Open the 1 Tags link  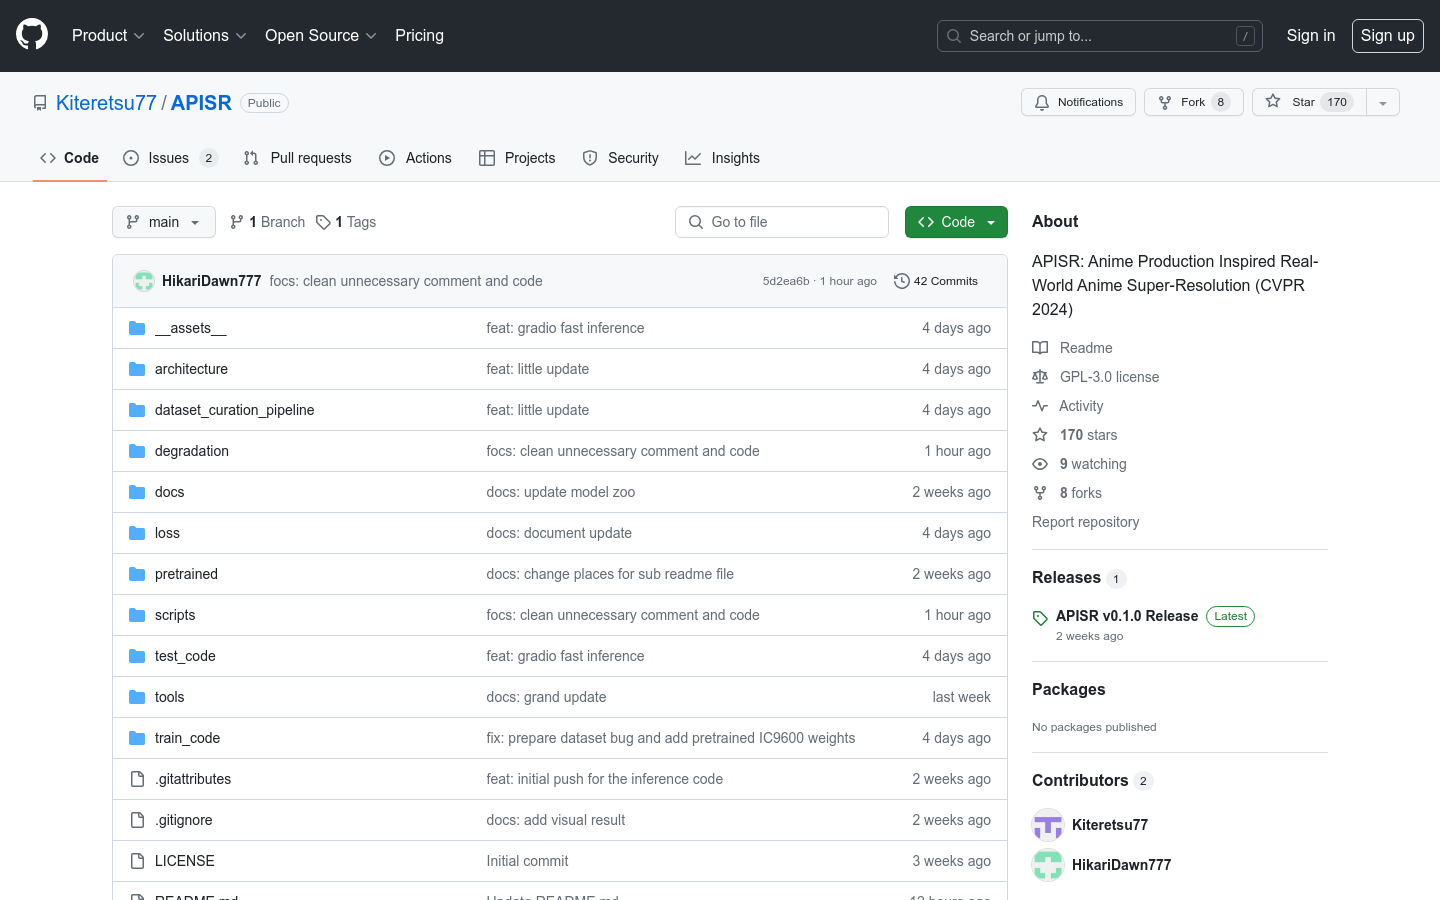pos(346,222)
